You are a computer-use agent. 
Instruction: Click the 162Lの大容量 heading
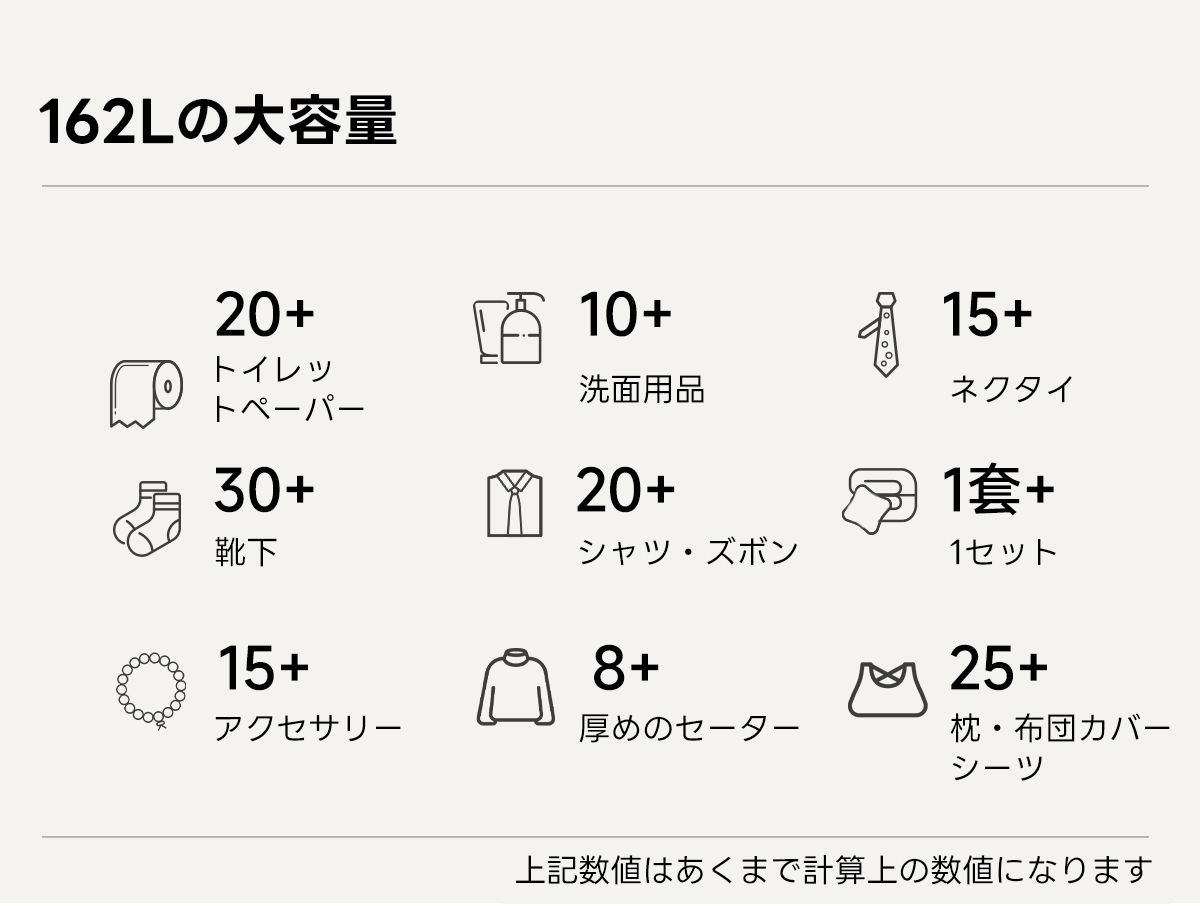[218, 123]
